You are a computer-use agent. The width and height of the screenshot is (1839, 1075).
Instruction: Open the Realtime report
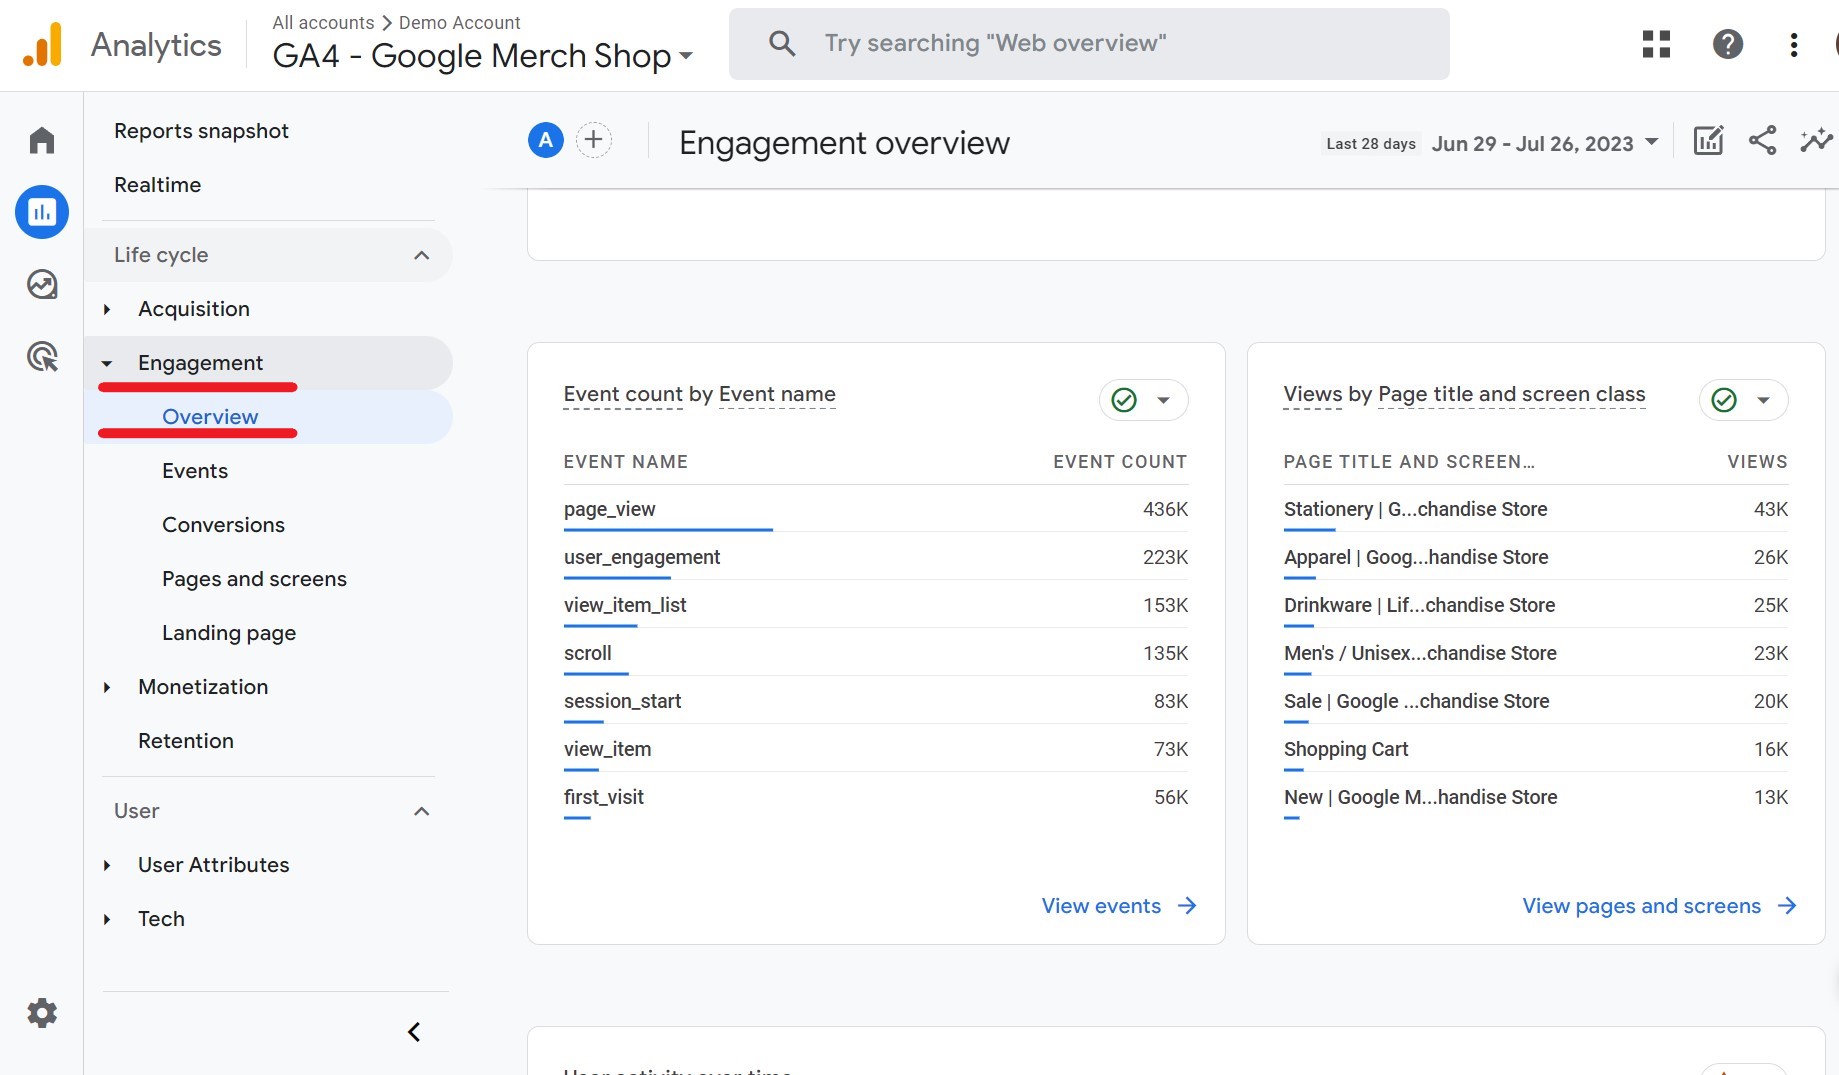click(157, 185)
